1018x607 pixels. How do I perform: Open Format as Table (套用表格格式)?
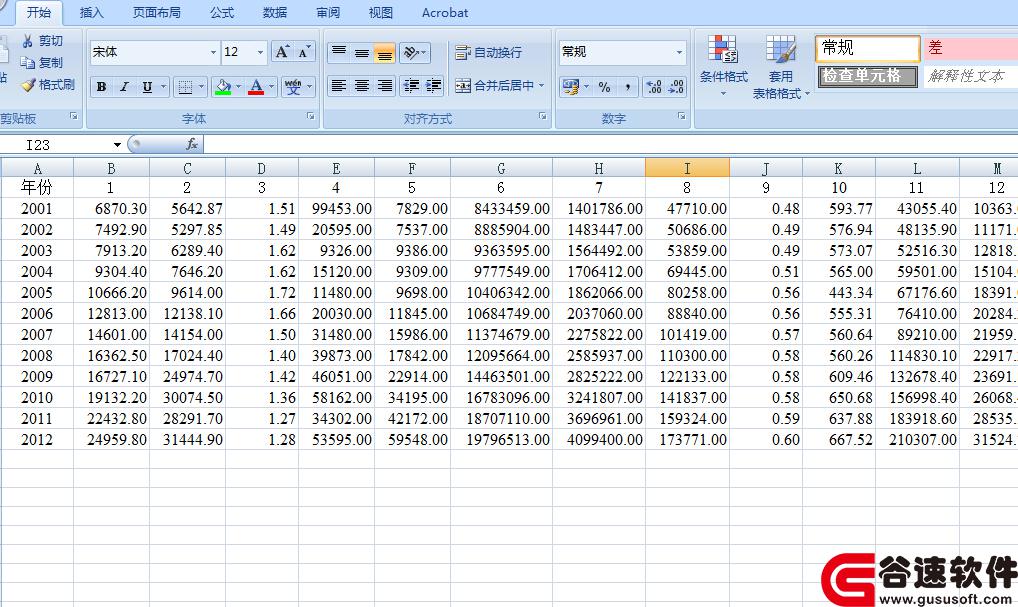click(x=780, y=66)
